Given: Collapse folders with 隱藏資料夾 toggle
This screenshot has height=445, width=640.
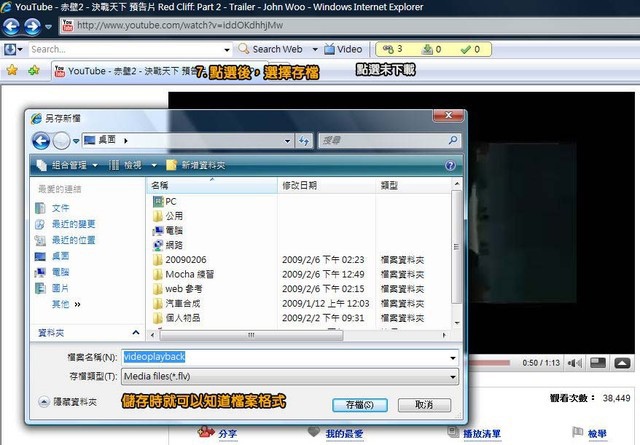Looking at the screenshot, I should [x=68, y=402].
